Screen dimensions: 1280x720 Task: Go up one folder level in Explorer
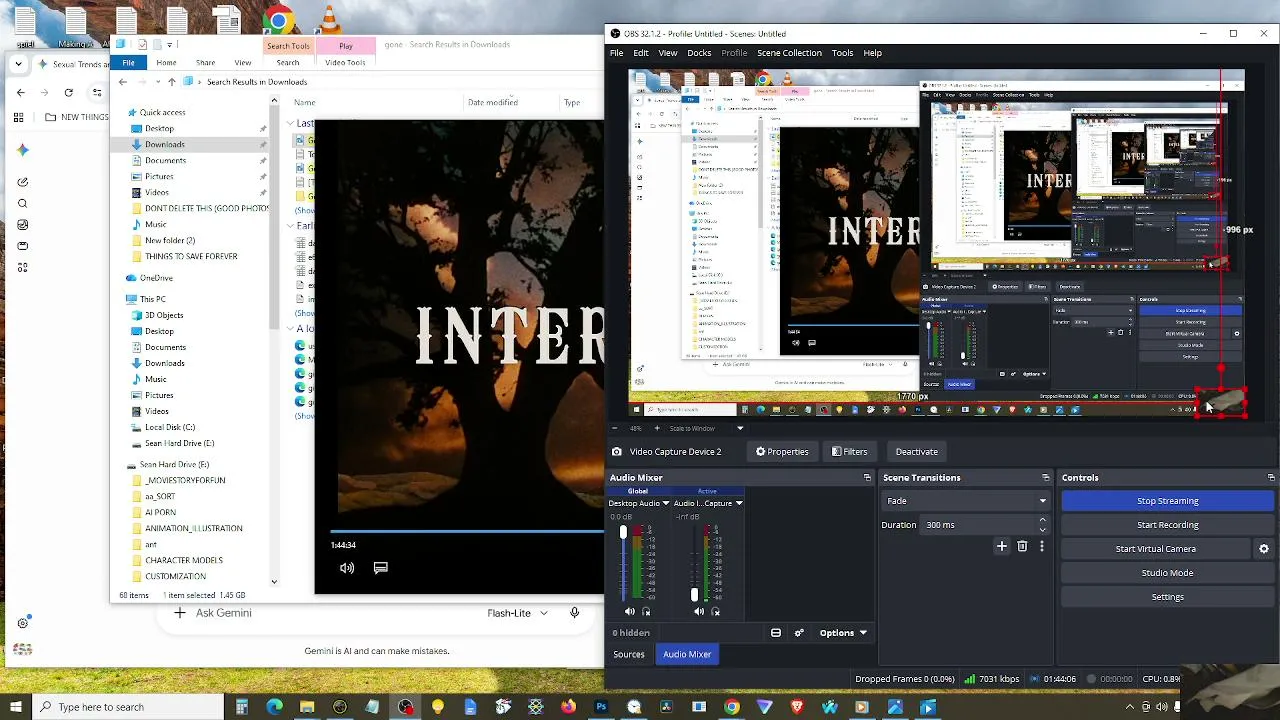click(x=172, y=82)
